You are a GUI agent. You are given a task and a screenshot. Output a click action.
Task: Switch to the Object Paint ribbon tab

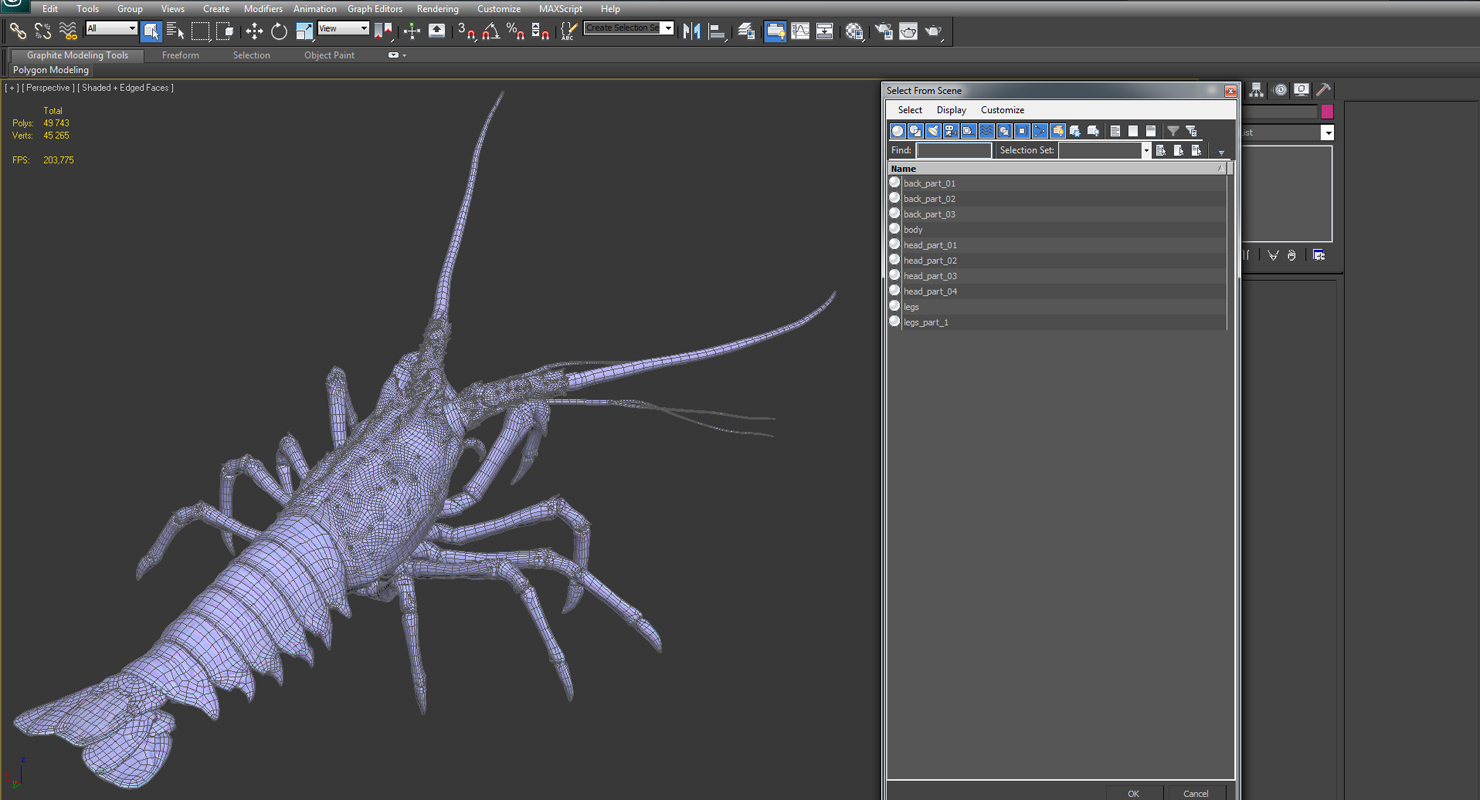(329, 55)
